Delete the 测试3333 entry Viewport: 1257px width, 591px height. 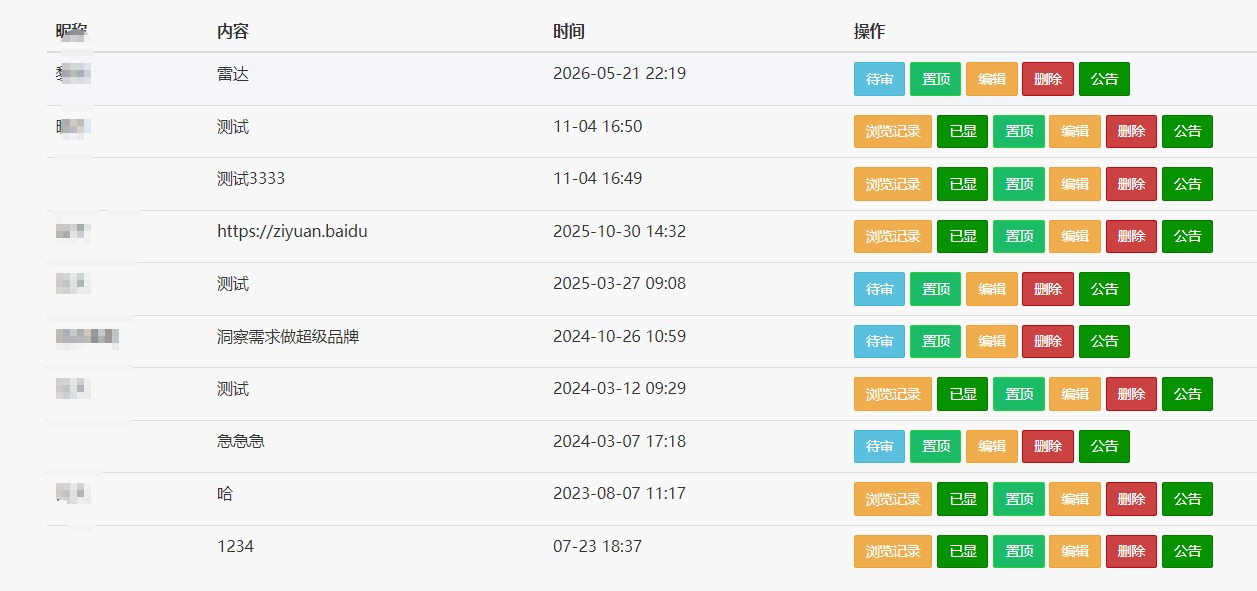pyautogui.click(x=1131, y=184)
